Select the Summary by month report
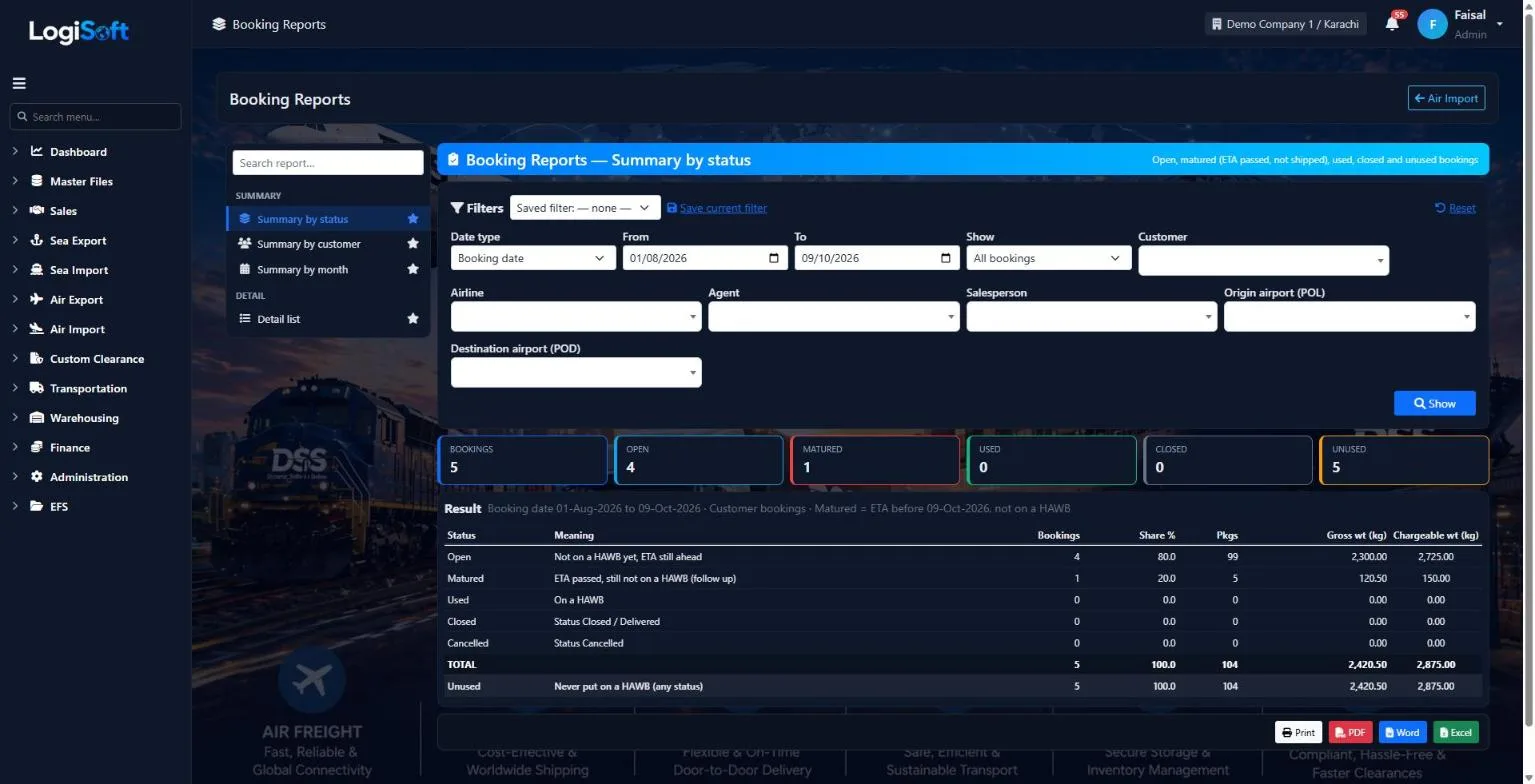Image resolution: width=1535 pixels, height=784 pixels. (302, 269)
